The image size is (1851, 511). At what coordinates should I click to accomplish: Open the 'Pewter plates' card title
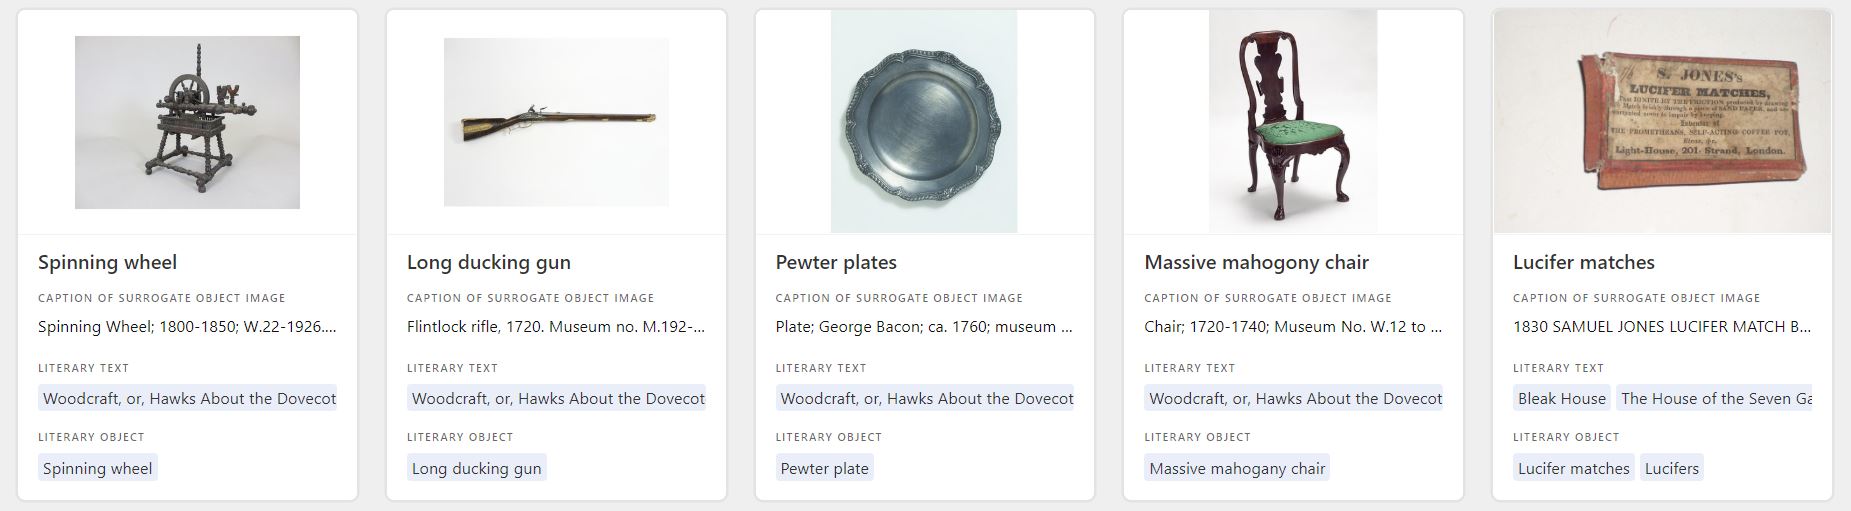point(835,263)
